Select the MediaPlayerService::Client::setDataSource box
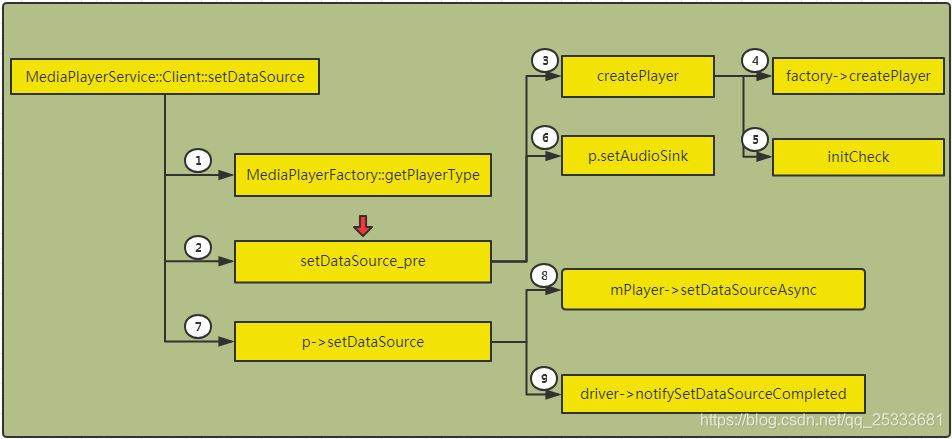Image resolution: width=952 pixels, height=439 pixels. click(165, 77)
